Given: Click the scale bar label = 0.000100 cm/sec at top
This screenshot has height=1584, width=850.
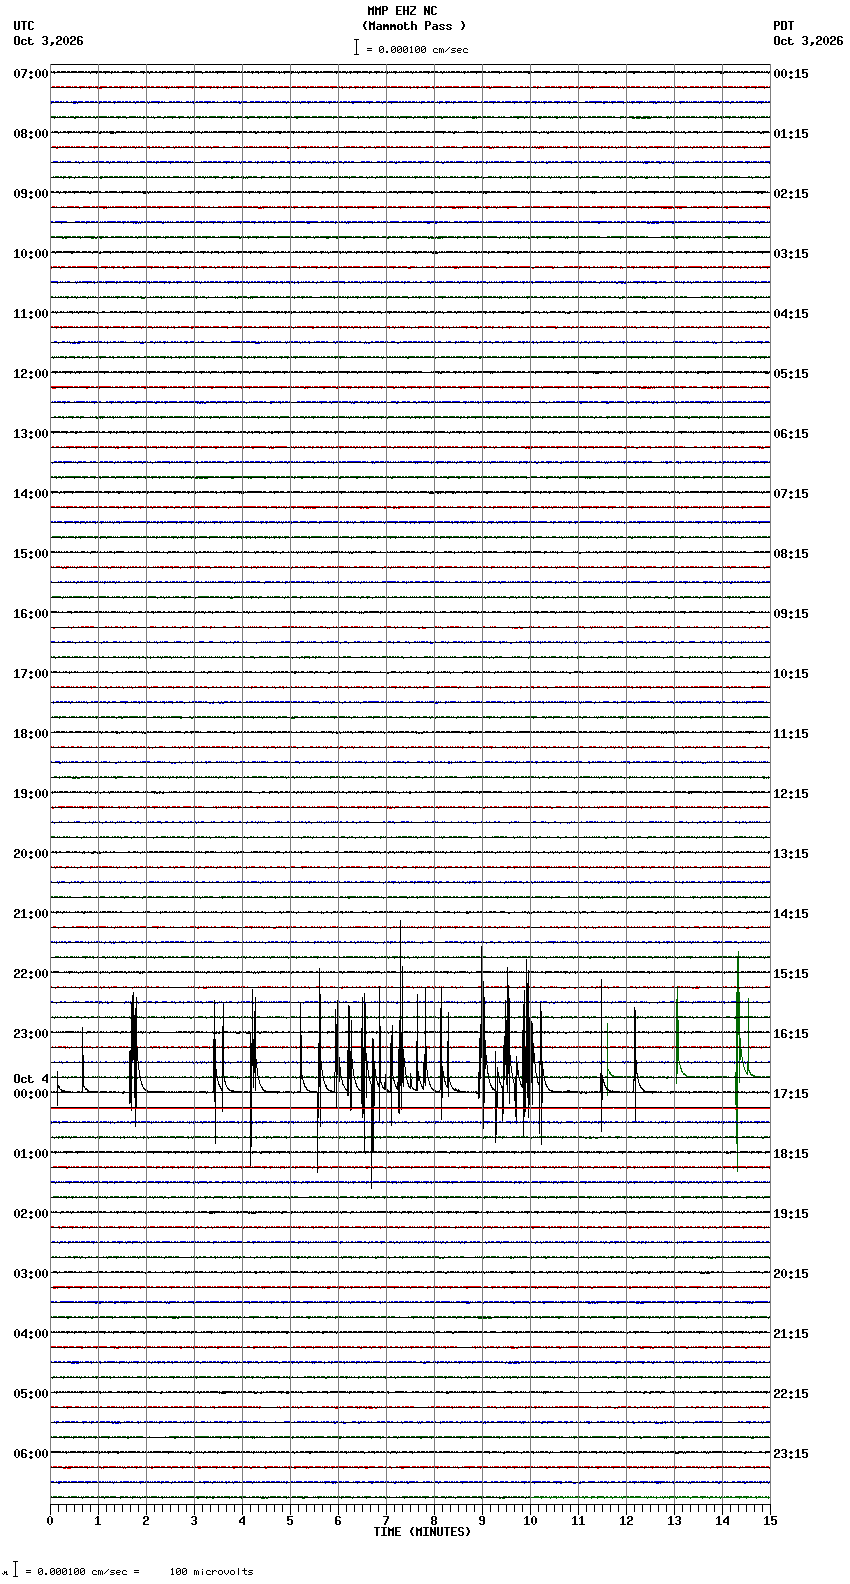Looking at the screenshot, I should pyautogui.click(x=417, y=49).
